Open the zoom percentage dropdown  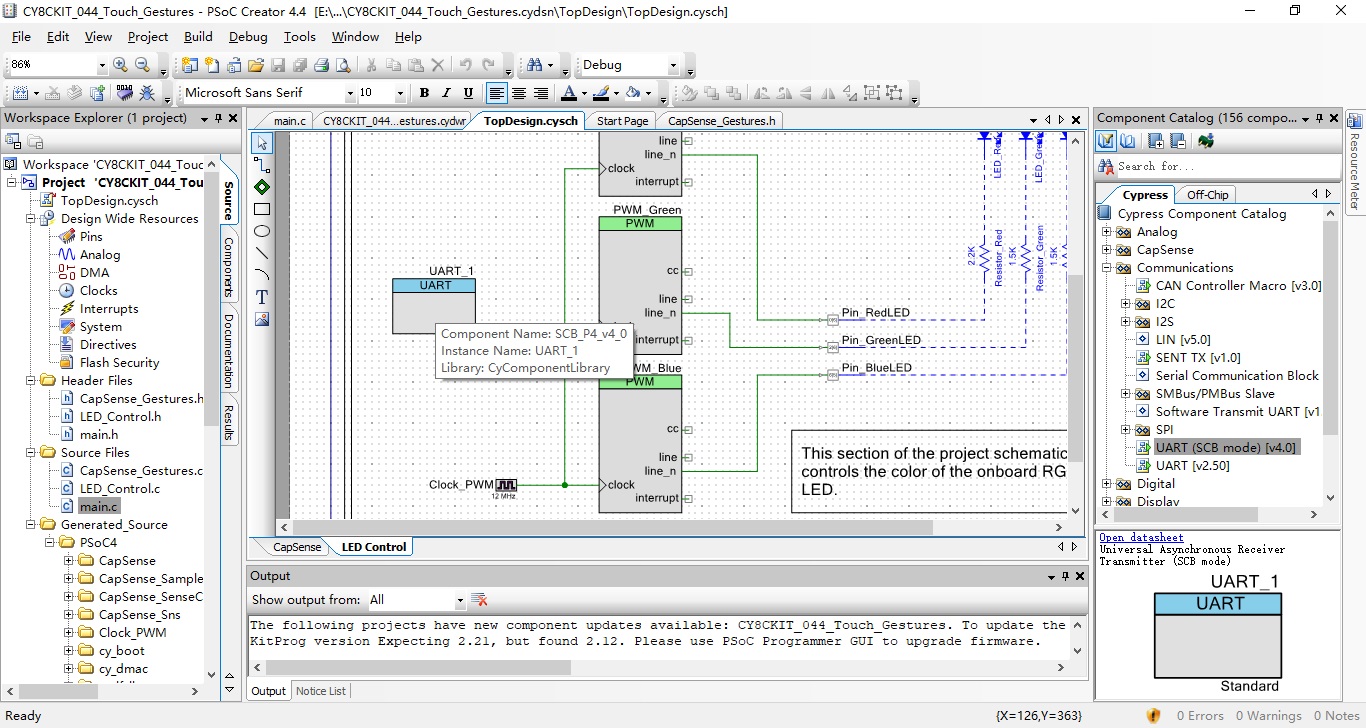pos(101,65)
